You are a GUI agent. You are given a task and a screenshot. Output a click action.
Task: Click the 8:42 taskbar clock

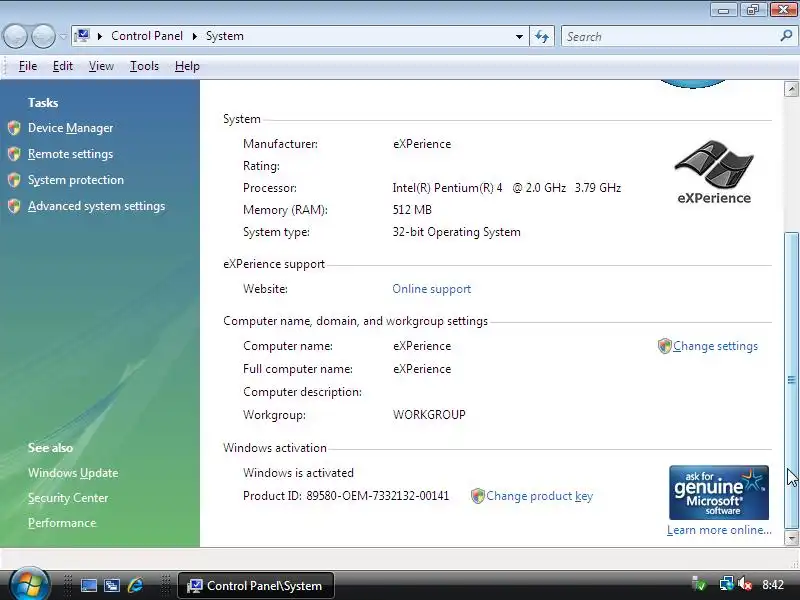[x=773, y=585]
